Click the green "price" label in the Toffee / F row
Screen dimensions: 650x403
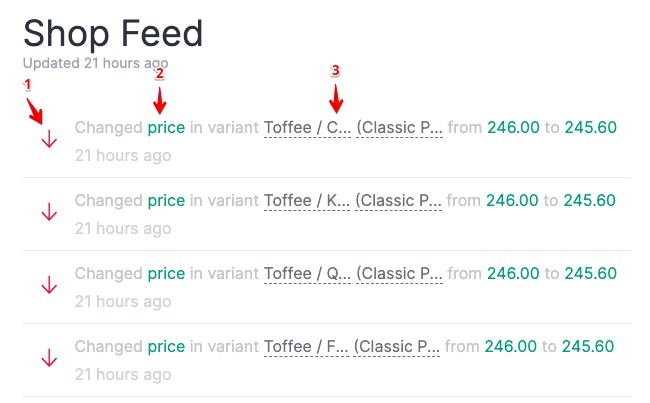pos(166,346)
